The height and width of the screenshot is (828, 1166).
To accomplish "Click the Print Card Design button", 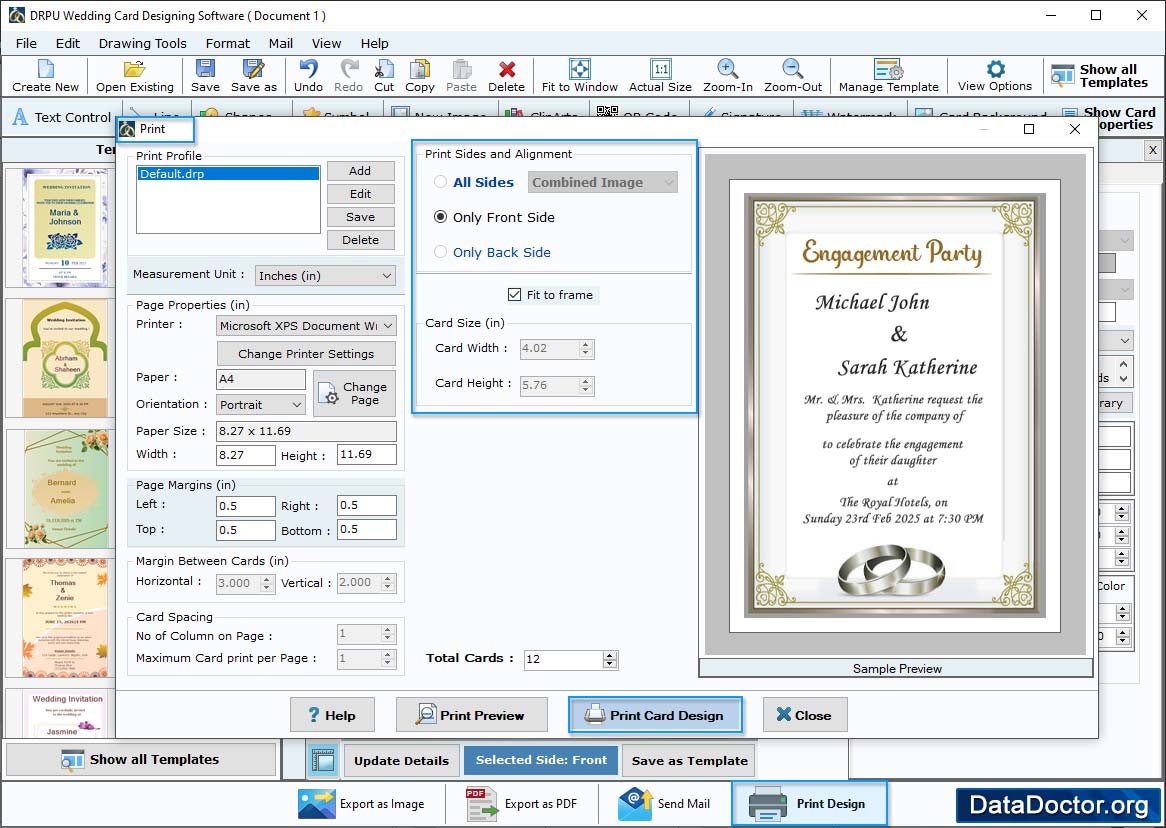I will point(655,715).
